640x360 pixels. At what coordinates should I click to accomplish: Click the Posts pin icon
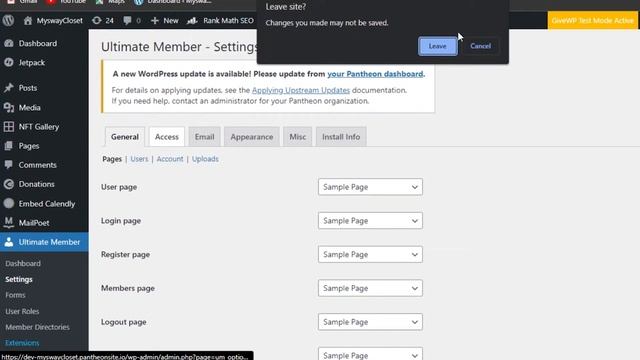9,88
